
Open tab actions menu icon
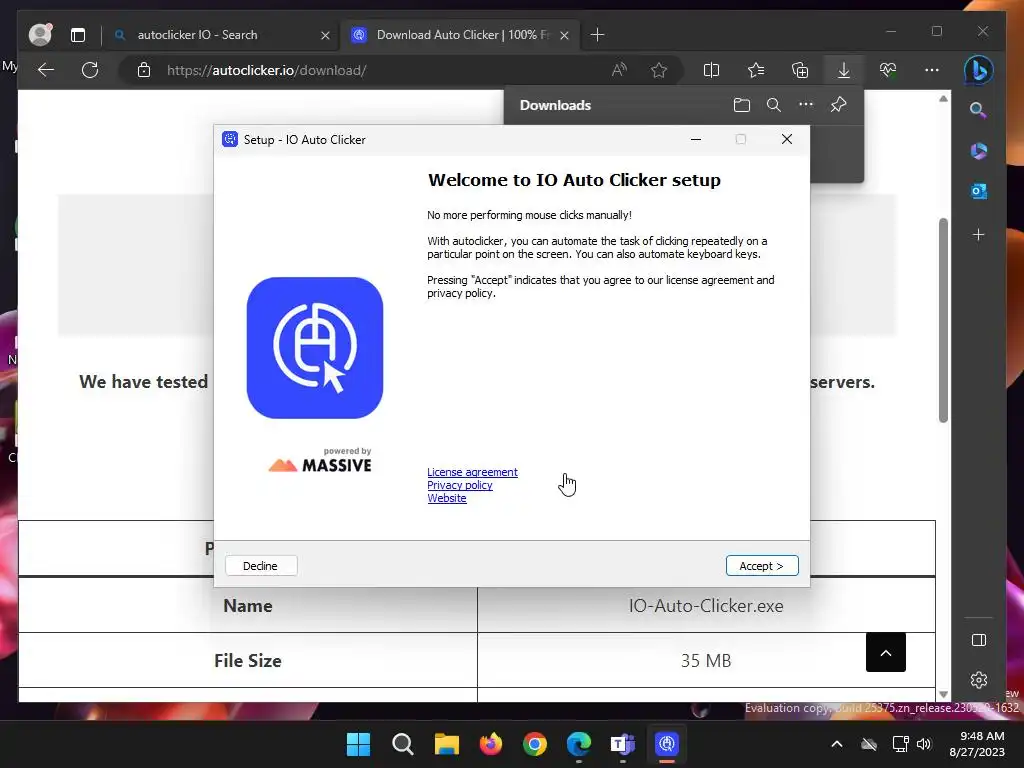78,35
